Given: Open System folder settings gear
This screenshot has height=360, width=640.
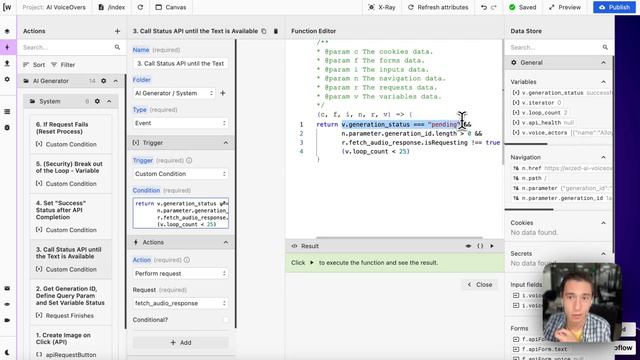Looking at the screenshot, I should tap(97, 101).
